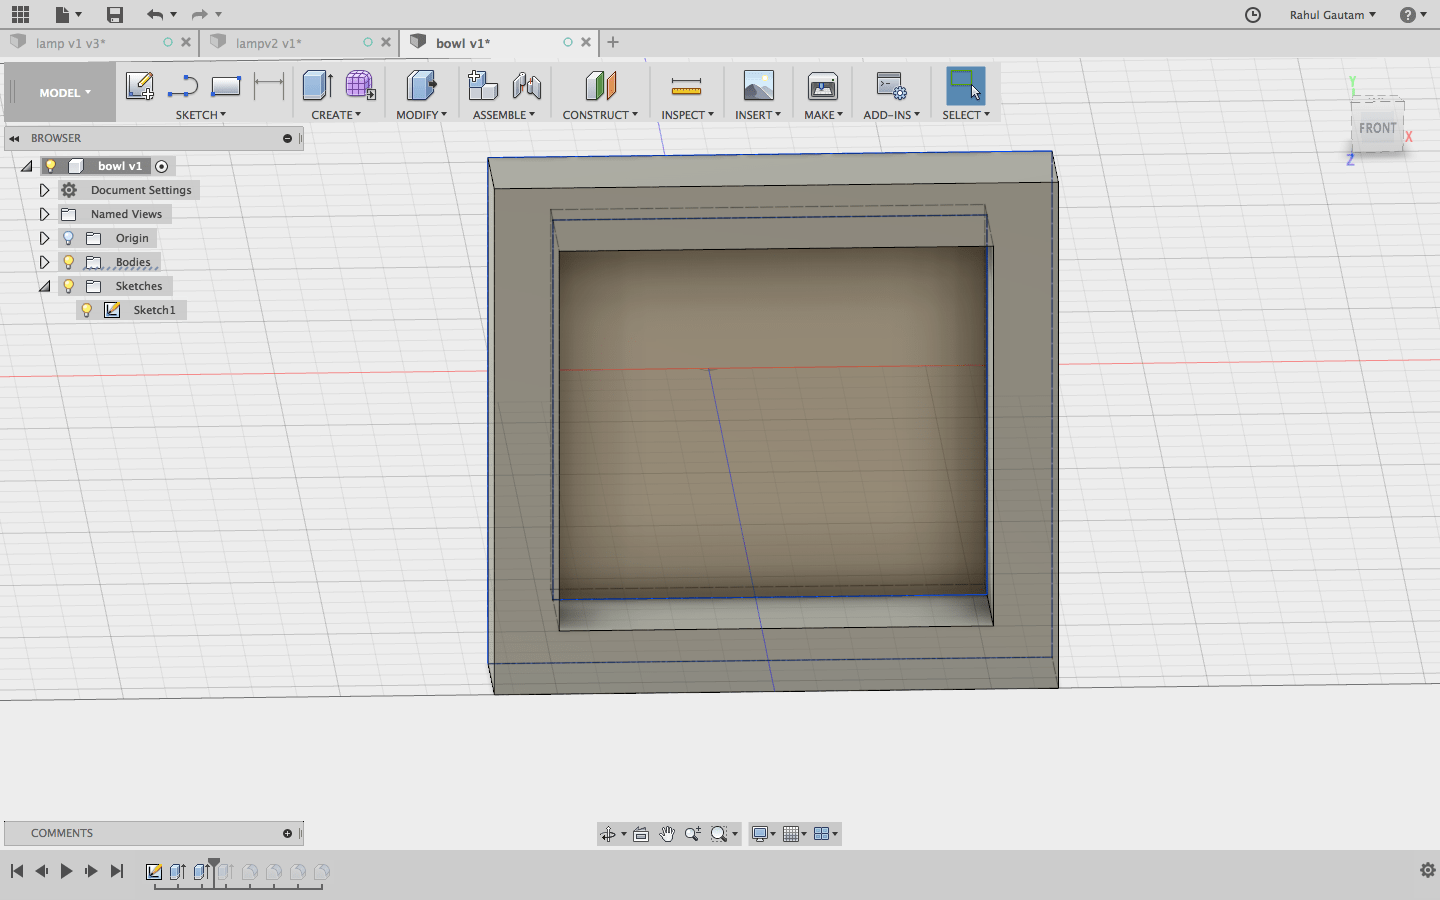The width and height of the screenshot is (1440, 900).
Task: Toggle Bodies folder visibility bulb
Action: [68, 262]
